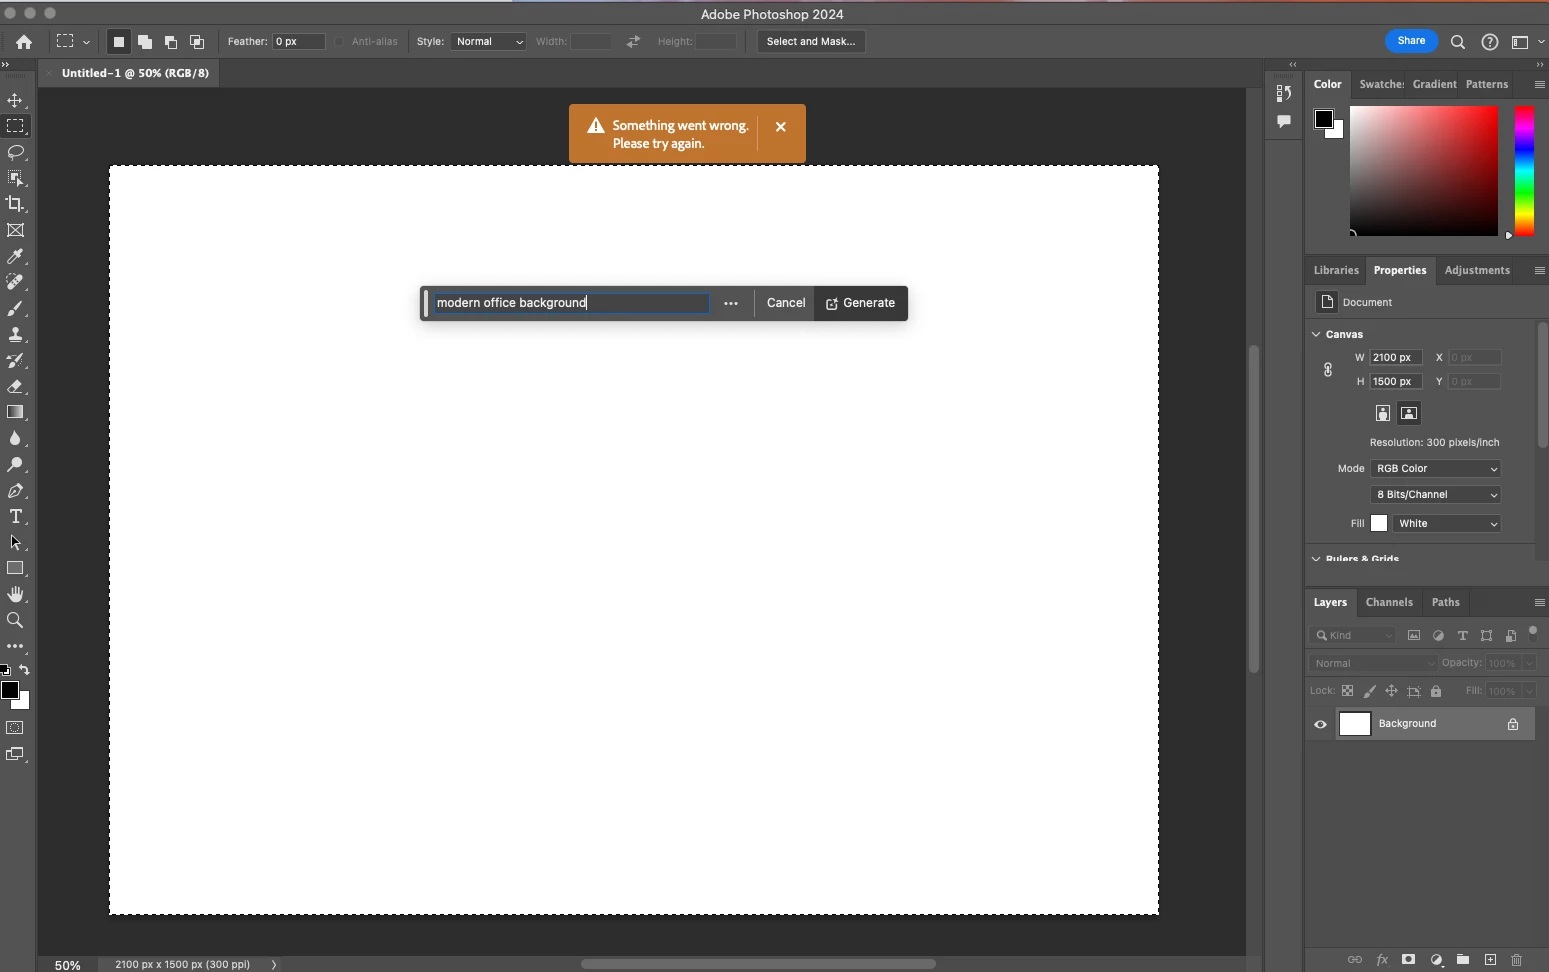The image size is (1549, 972).
Task: Open the Fill dropdown set to White
Action: point(1446,524)
